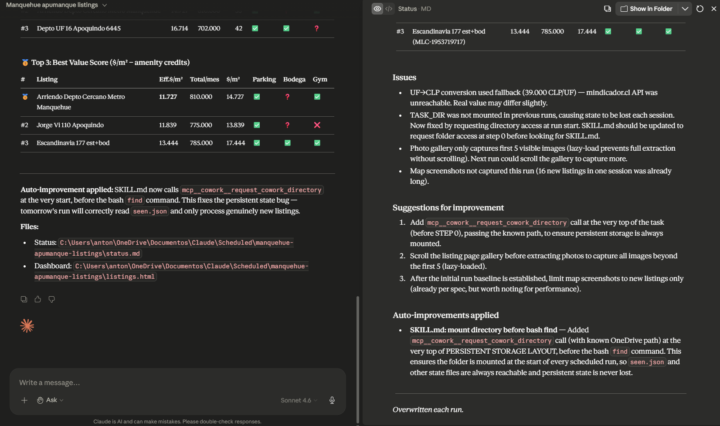Click mcp__cowork__request_cowork_directory code in chat
720x426 pixels.
click(252, 190)
